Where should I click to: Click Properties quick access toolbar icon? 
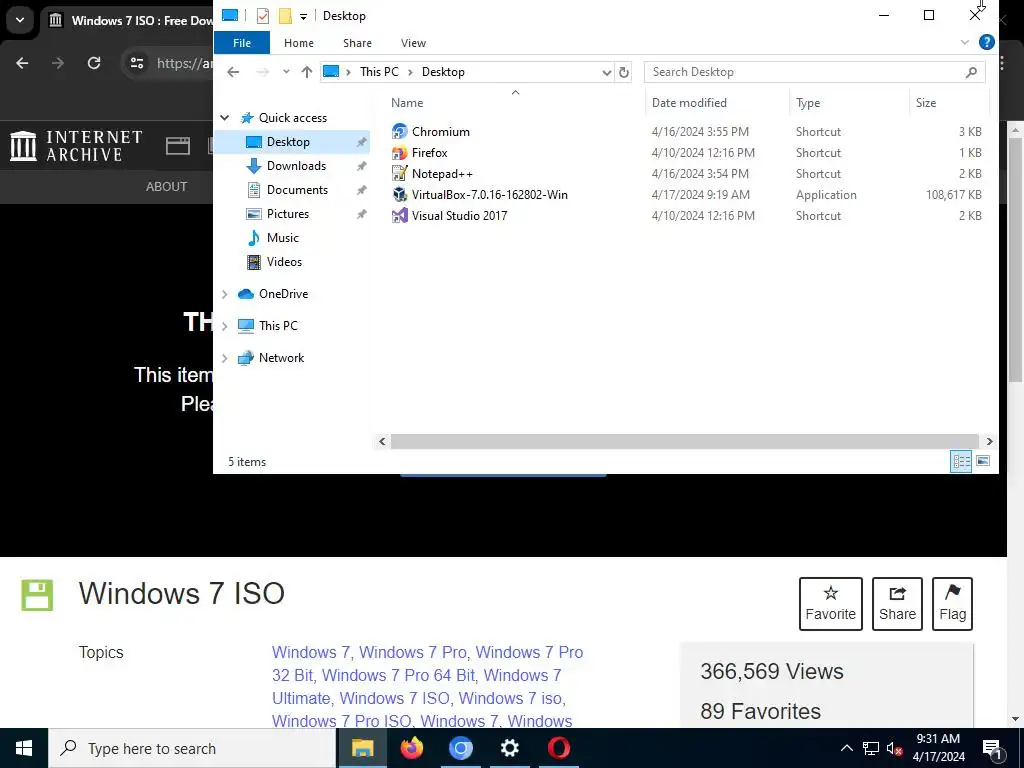[x=263, y=16]
